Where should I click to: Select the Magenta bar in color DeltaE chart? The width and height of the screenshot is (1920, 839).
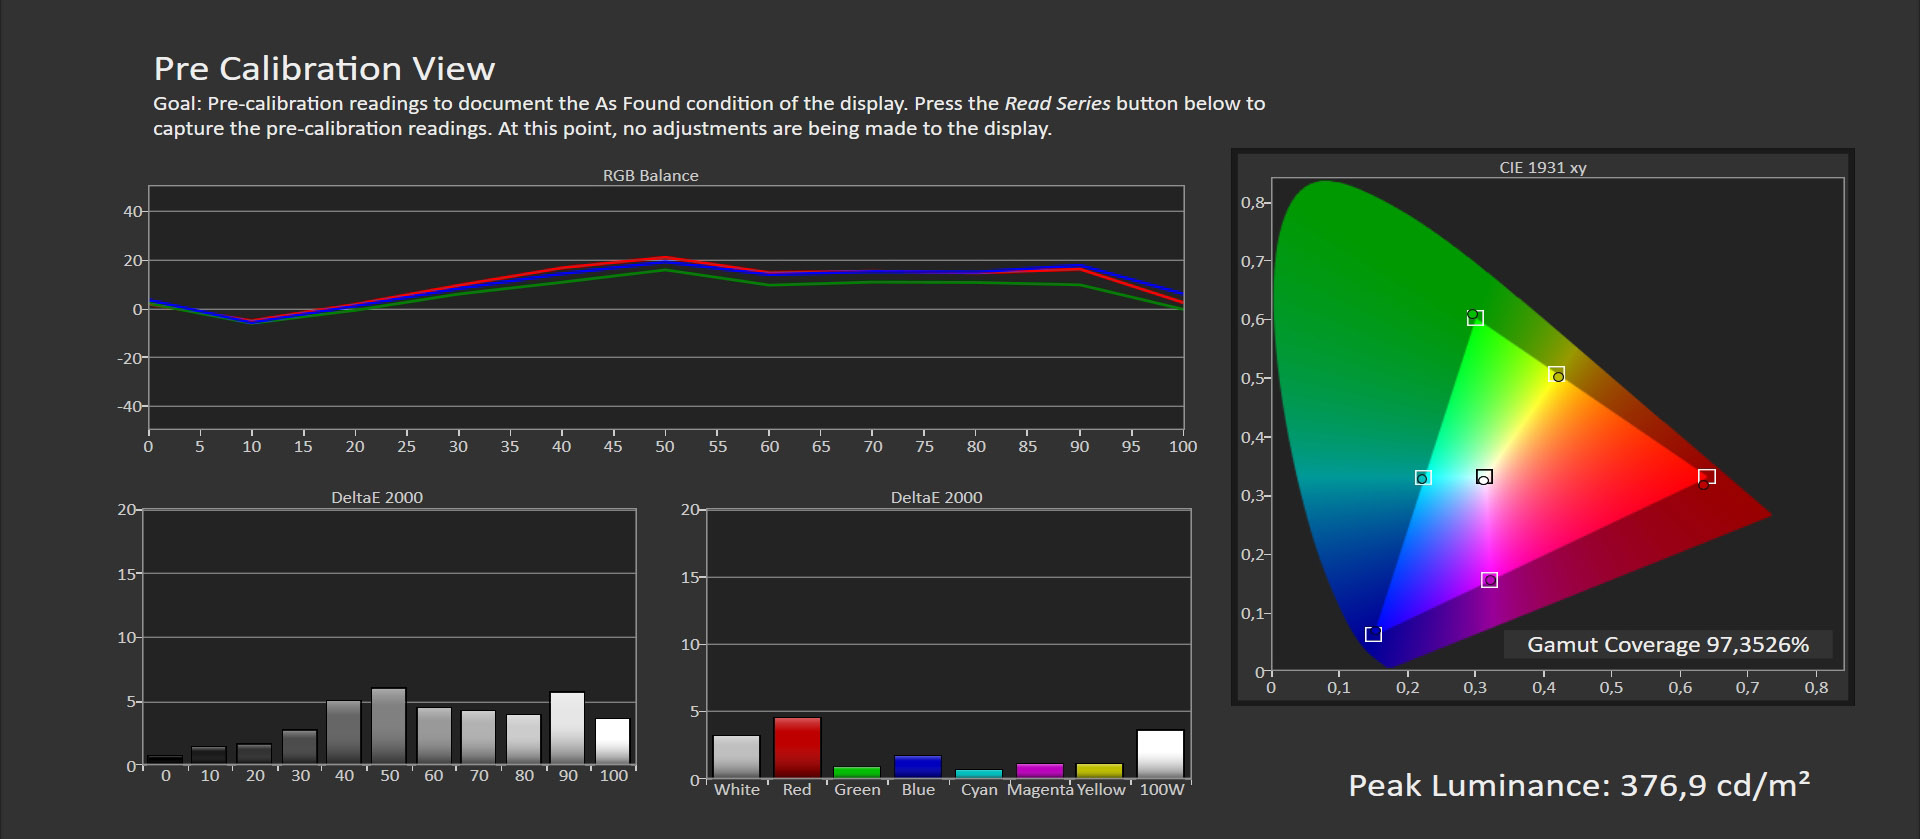click(1040, 771)
